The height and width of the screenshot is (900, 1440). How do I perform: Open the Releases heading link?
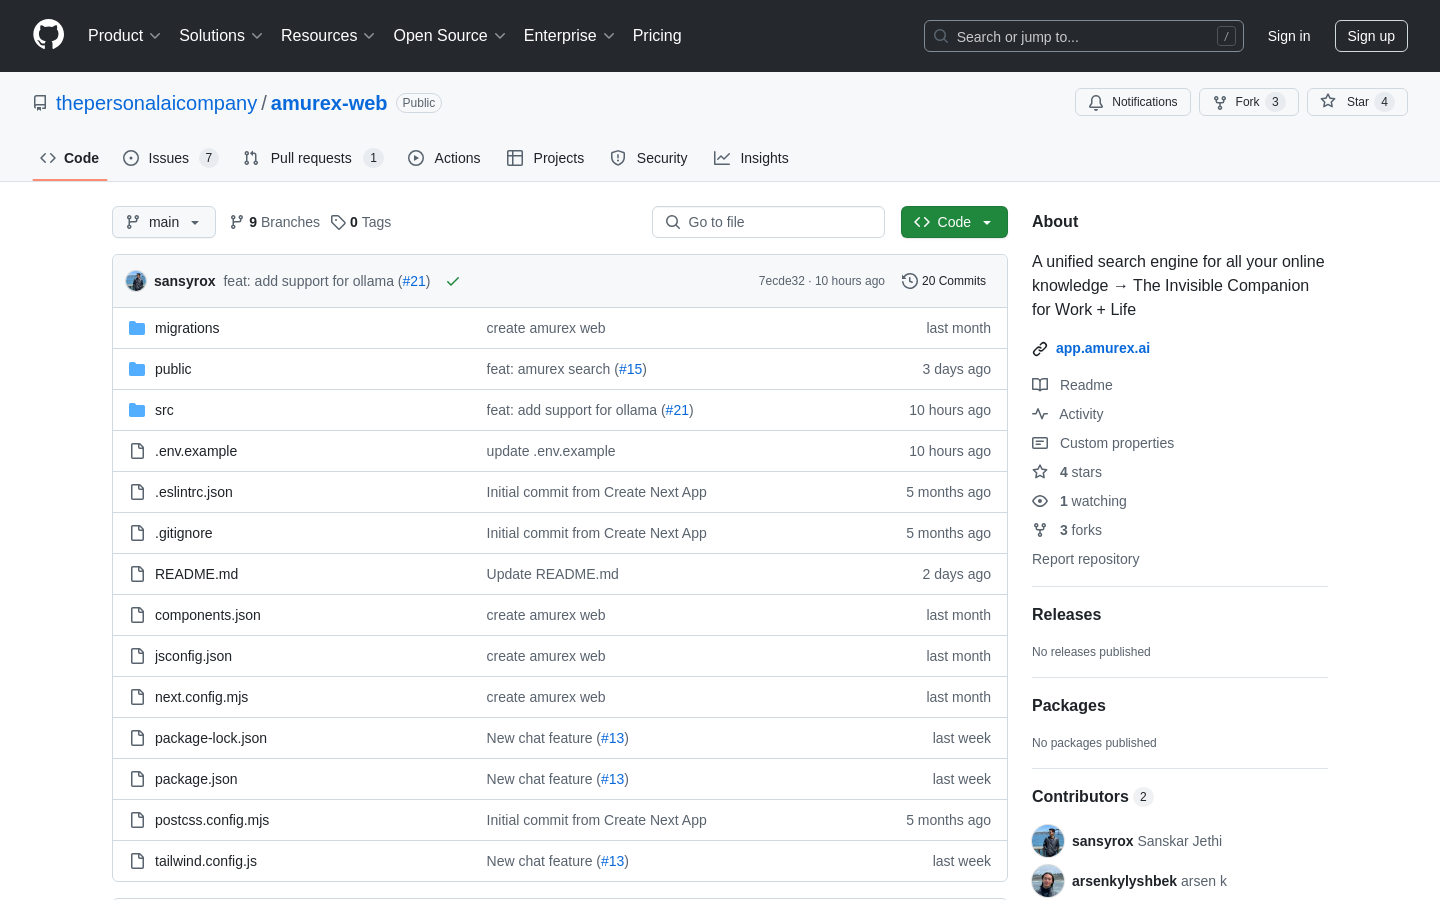(1066, 615)
